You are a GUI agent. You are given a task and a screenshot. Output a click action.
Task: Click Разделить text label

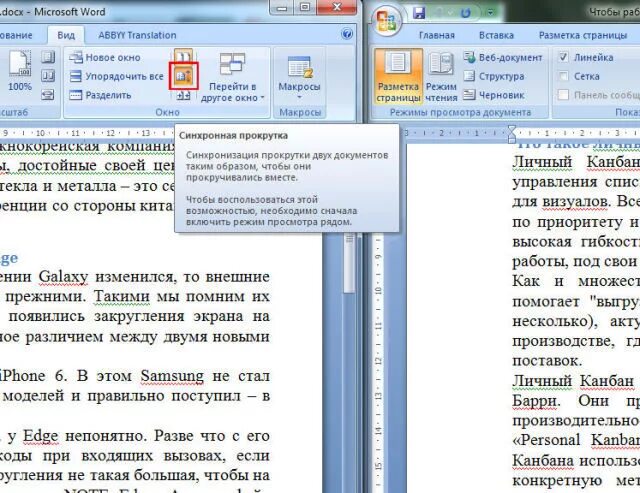pos(108,95)
